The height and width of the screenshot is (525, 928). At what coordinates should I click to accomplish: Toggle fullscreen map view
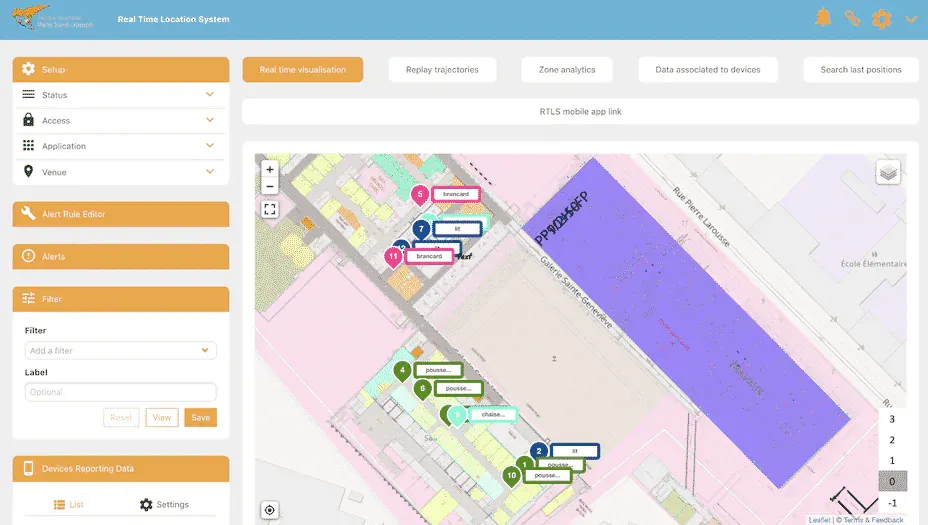[270, 209]
